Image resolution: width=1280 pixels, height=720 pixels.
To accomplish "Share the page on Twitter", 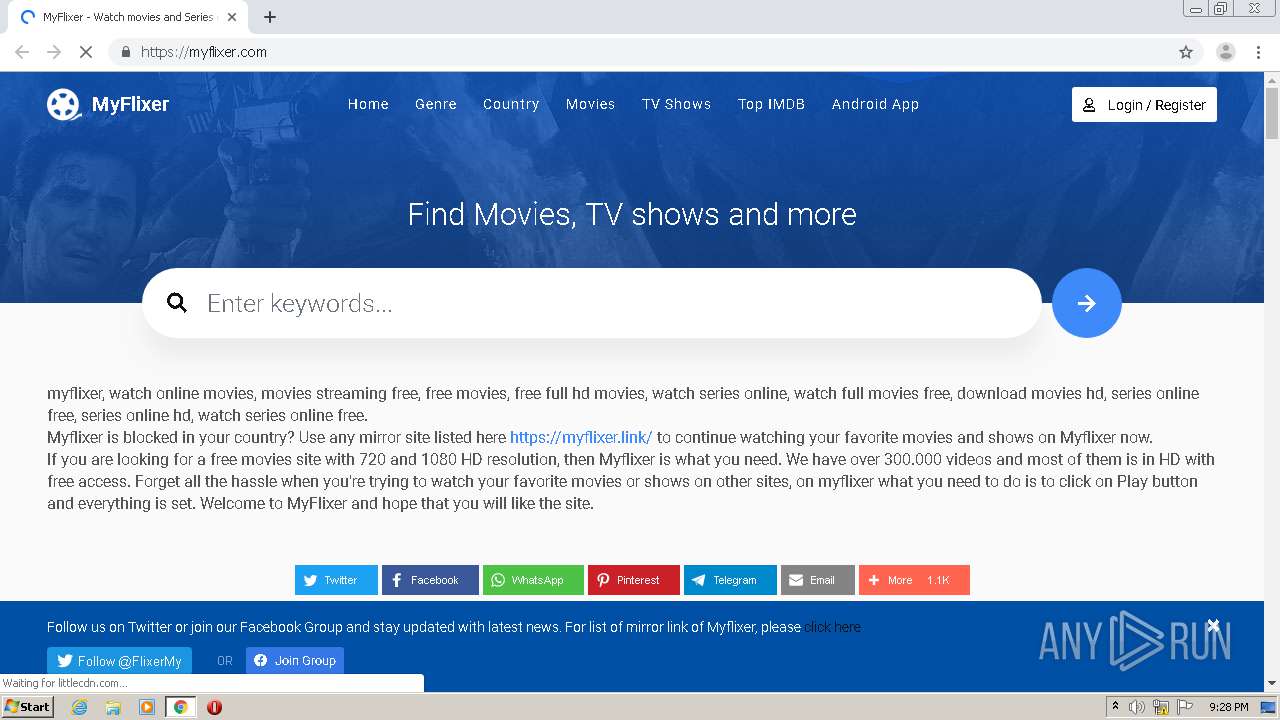I will point(336,580).
